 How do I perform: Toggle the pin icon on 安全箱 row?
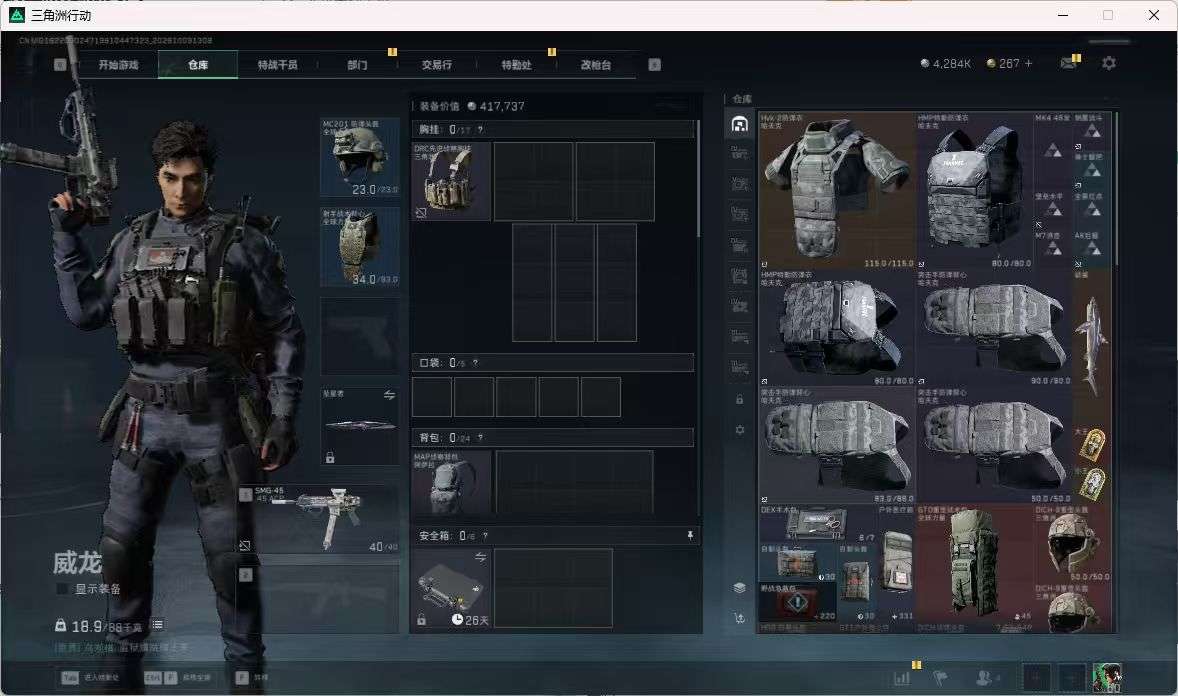[690, 535]
